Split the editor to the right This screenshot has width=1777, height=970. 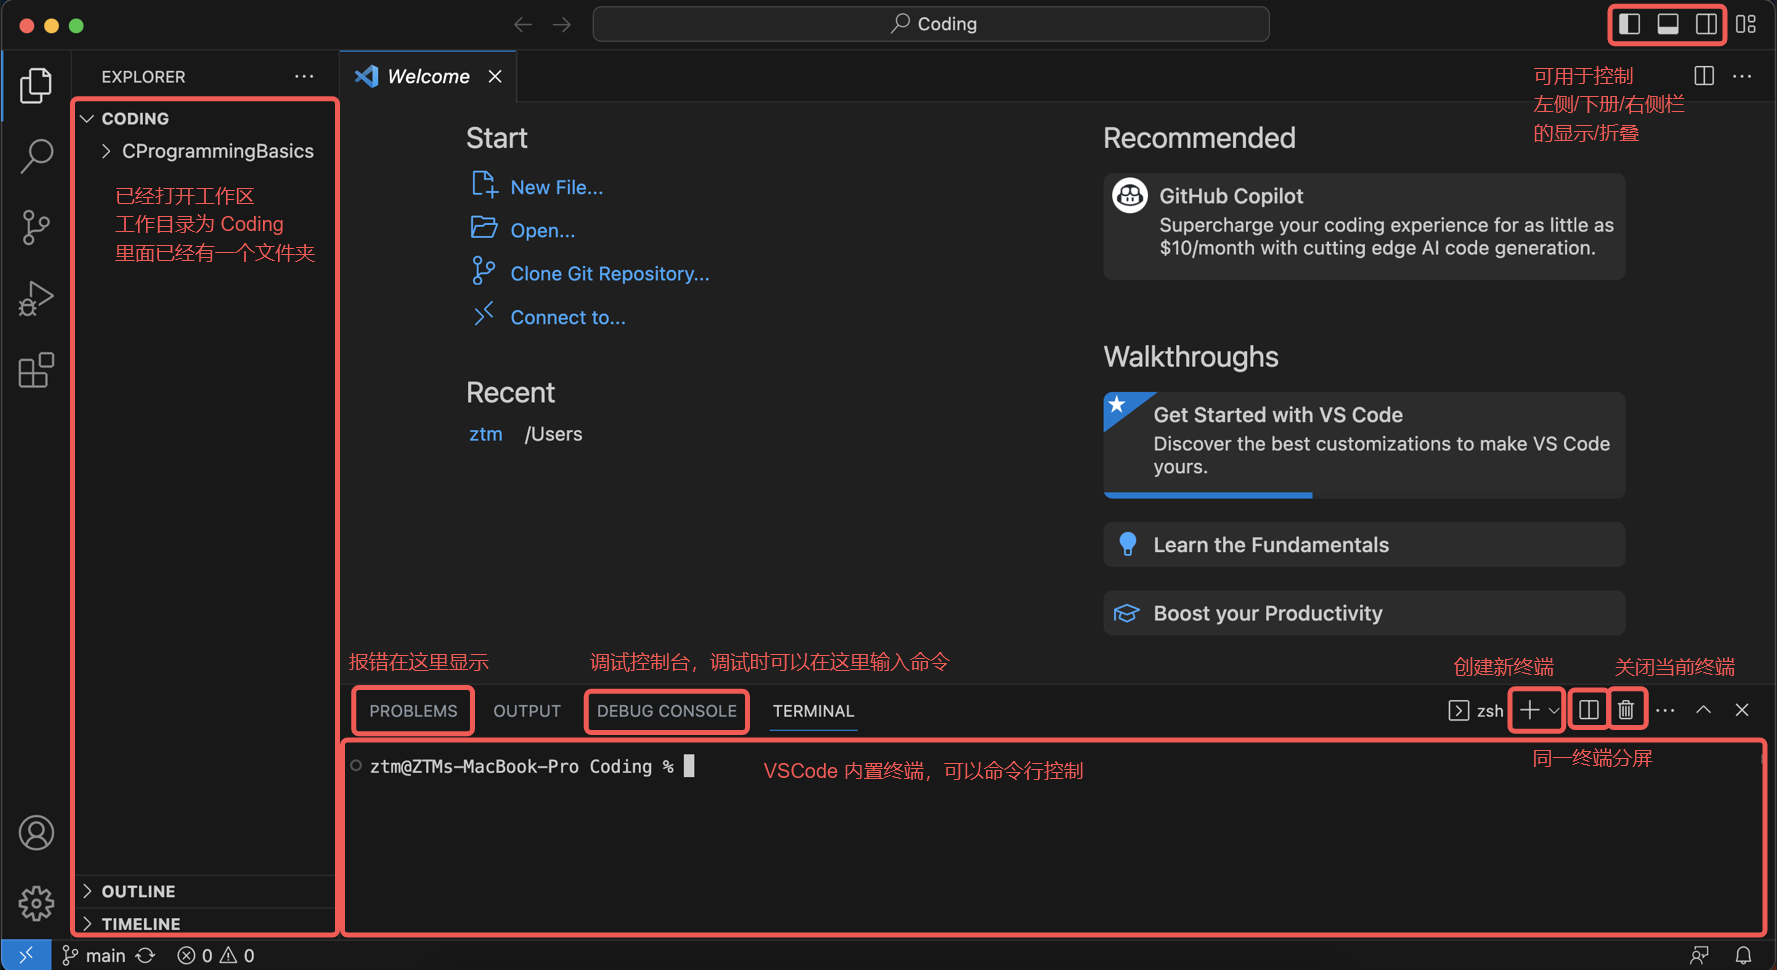1704,76
